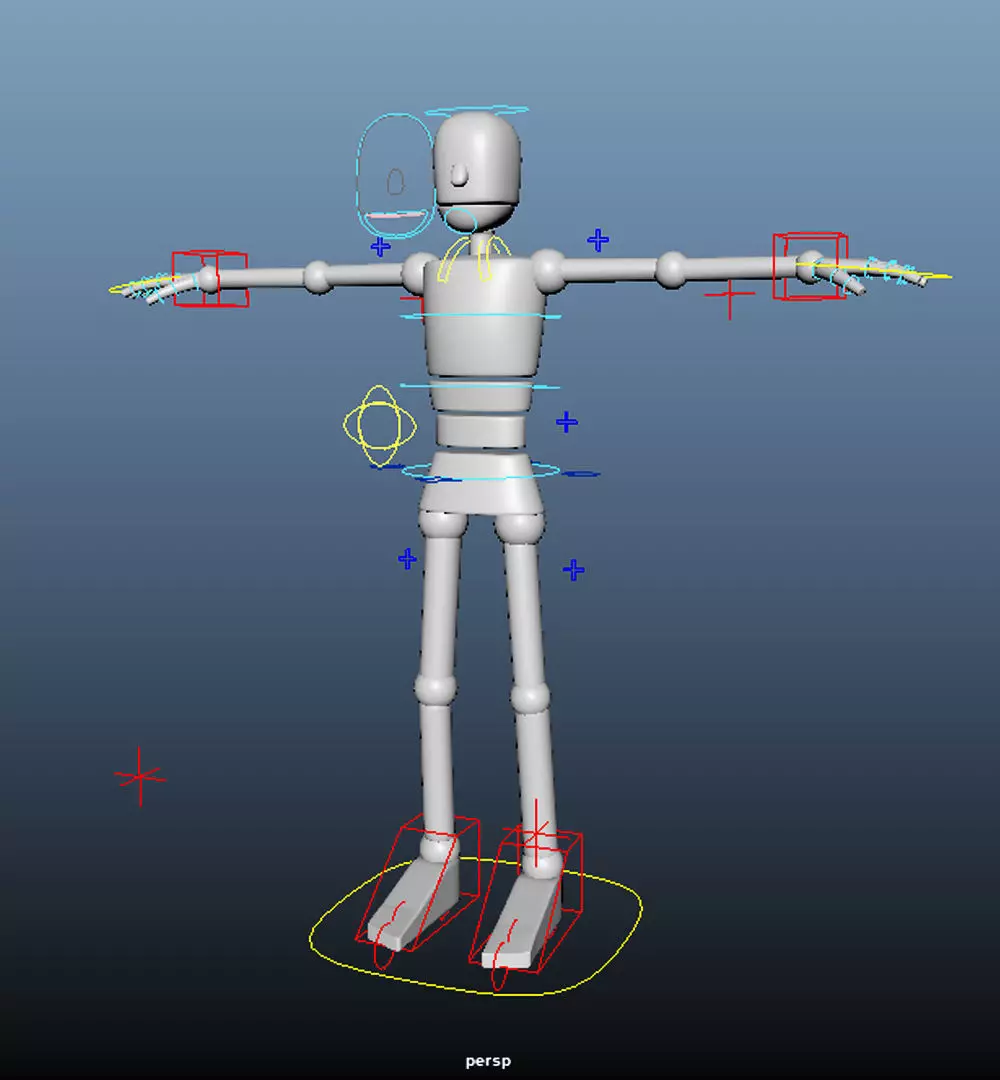The image size is (1000, 1080).
Task: Select the red cube control on the viewer's-left wrist
Action: pos(209,278)
